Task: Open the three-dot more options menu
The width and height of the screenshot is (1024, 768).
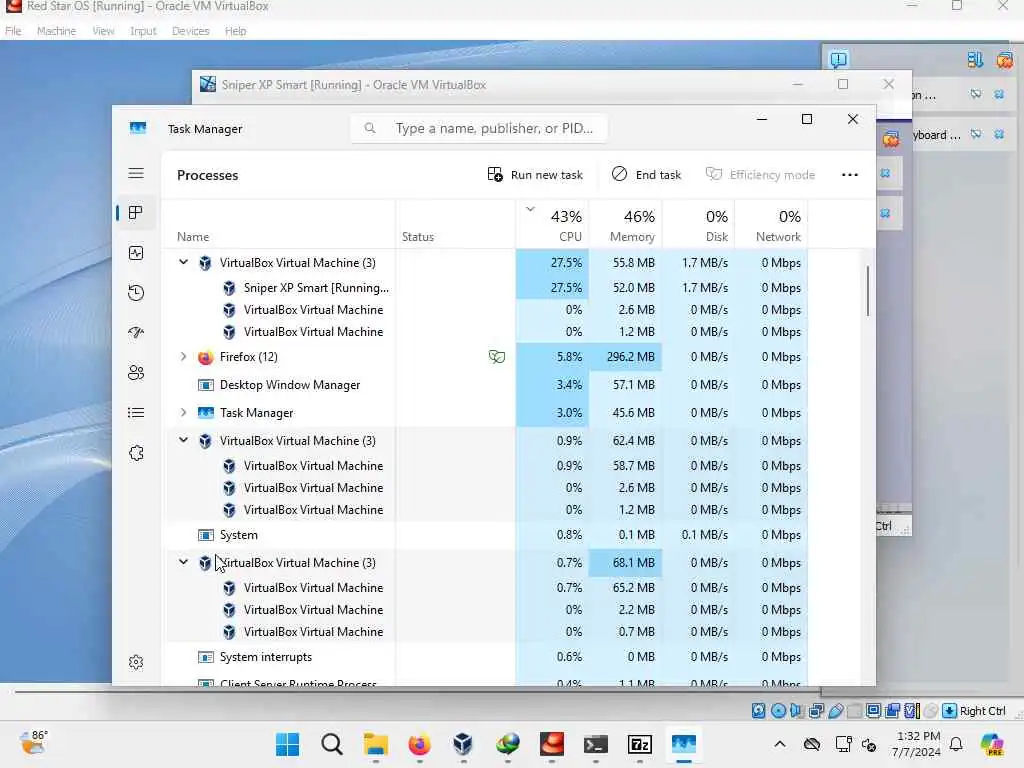Action: tap(850, 174)
